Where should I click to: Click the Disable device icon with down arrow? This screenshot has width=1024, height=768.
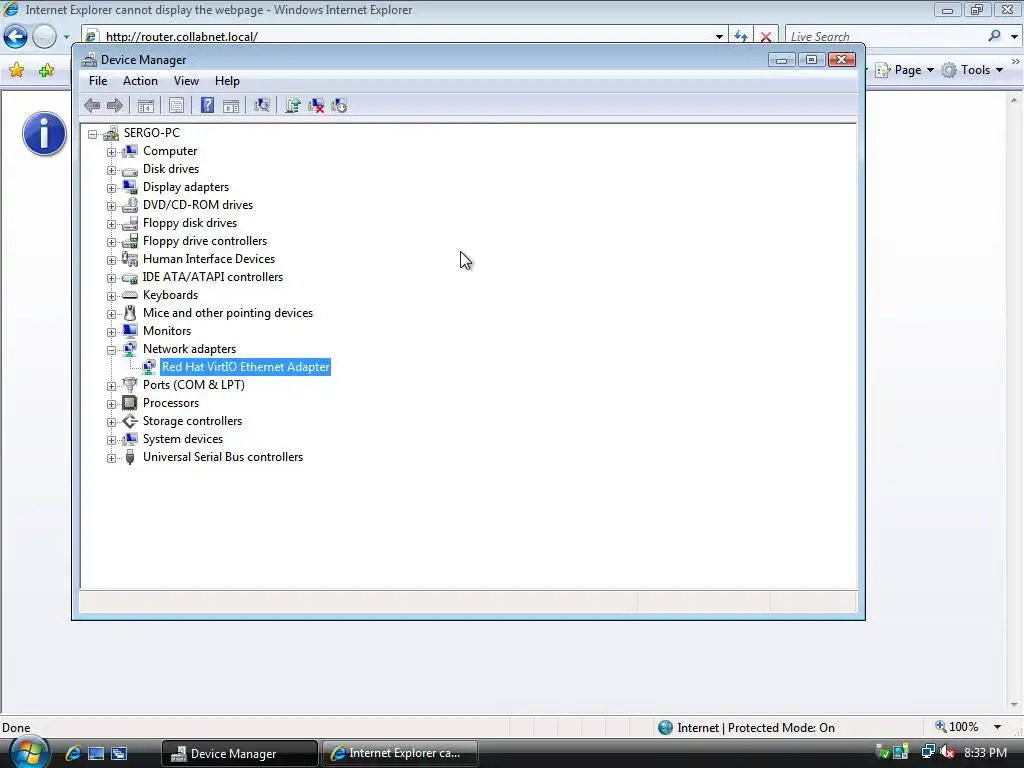(339, 105)
